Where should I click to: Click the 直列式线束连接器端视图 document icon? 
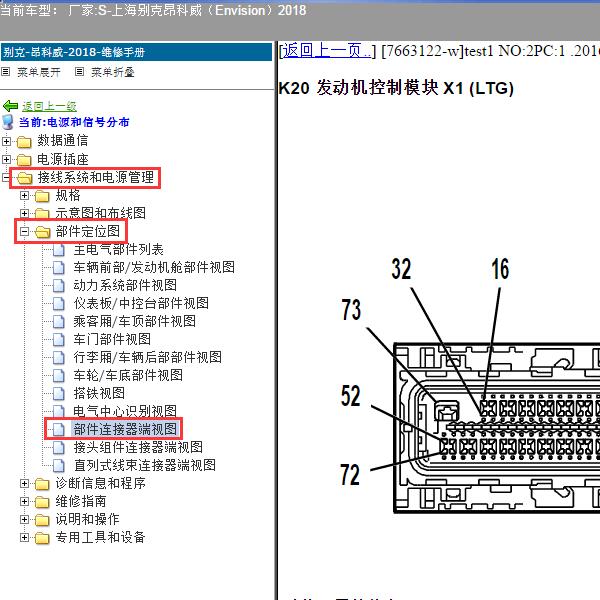click(59, 466)
